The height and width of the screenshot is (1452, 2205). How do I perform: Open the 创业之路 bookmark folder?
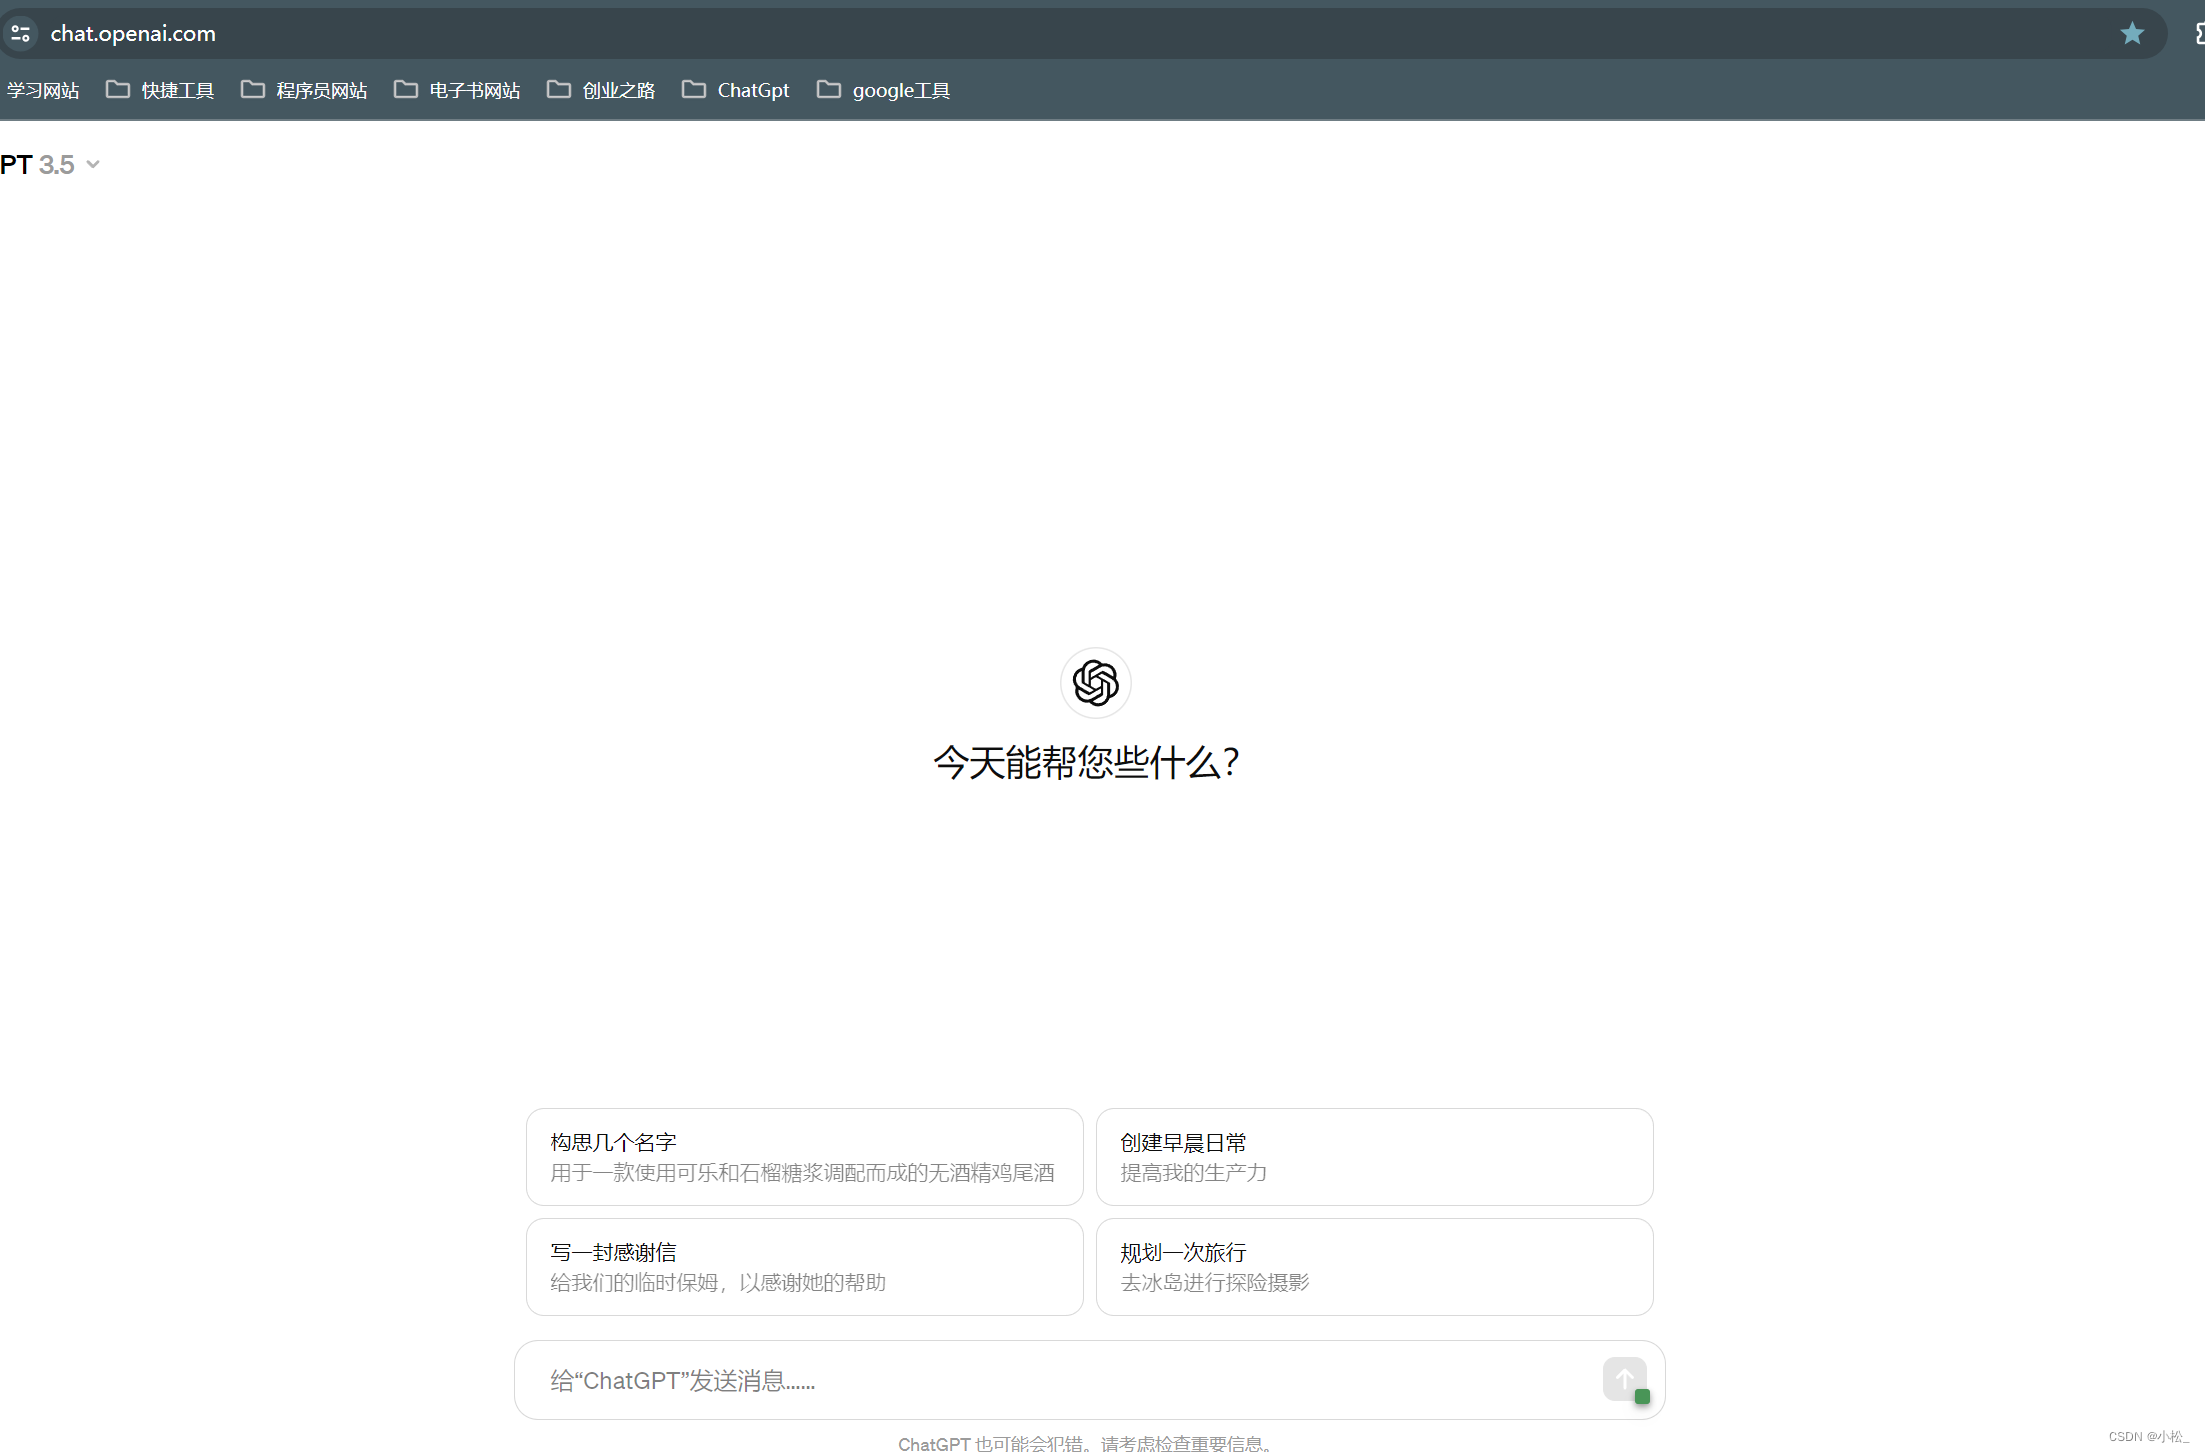click(x=602, y=90)
